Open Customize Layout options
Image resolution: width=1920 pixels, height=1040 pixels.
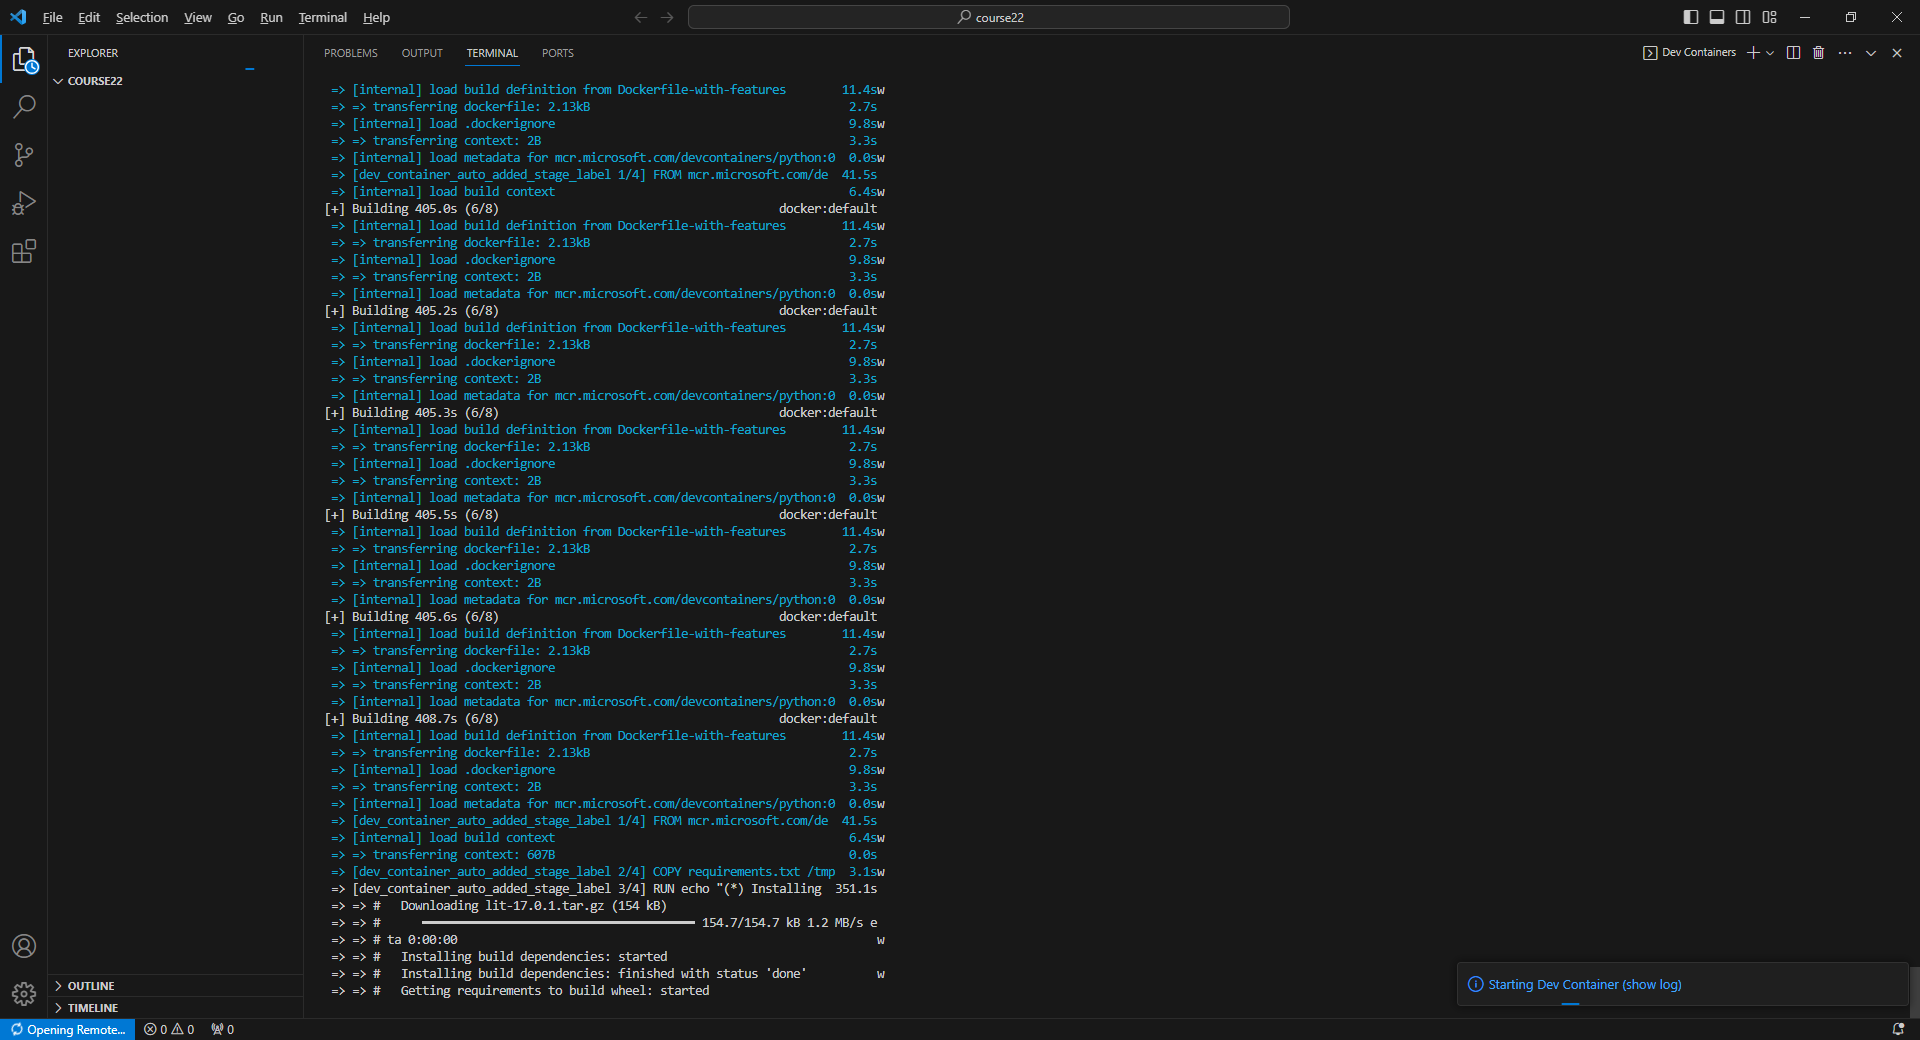(x=1770, y=17)
